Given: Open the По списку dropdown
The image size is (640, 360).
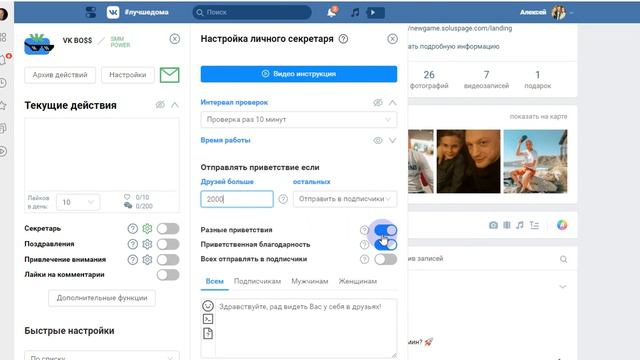Looking at the screenshot, I should click(102, 356).
